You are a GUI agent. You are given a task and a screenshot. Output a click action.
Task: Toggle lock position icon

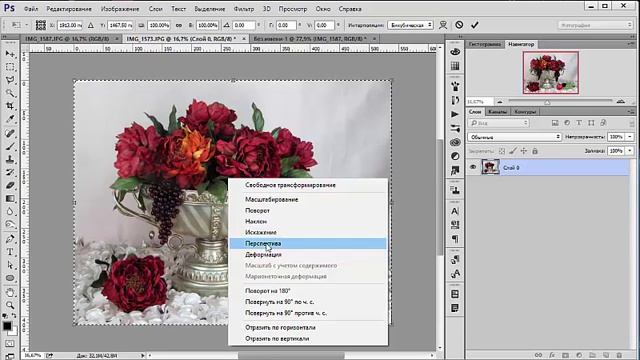[x=524, y=151]
